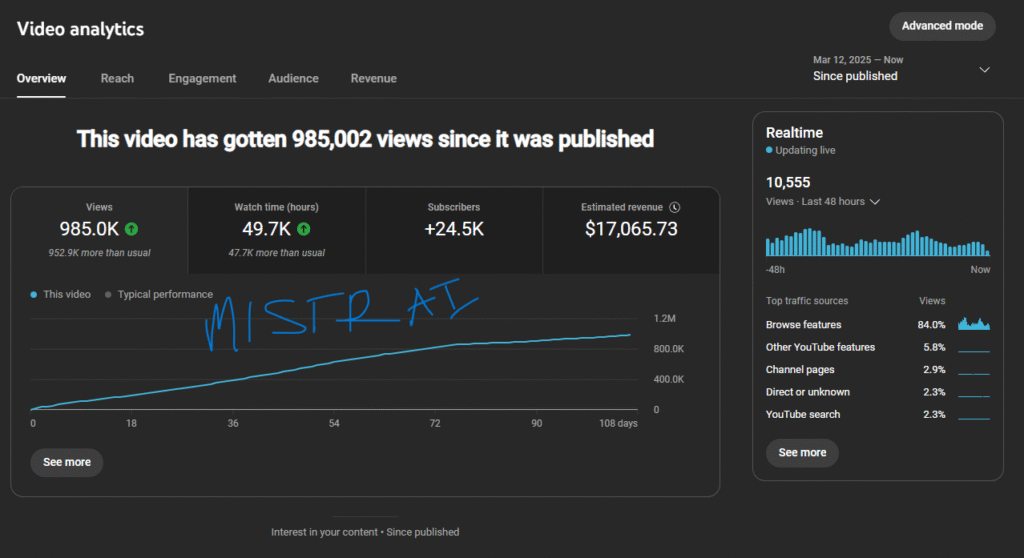Screen dimensions: 1024x558
Task: Click the 47.7K more than usual text
Action: [x=276, y=253]
